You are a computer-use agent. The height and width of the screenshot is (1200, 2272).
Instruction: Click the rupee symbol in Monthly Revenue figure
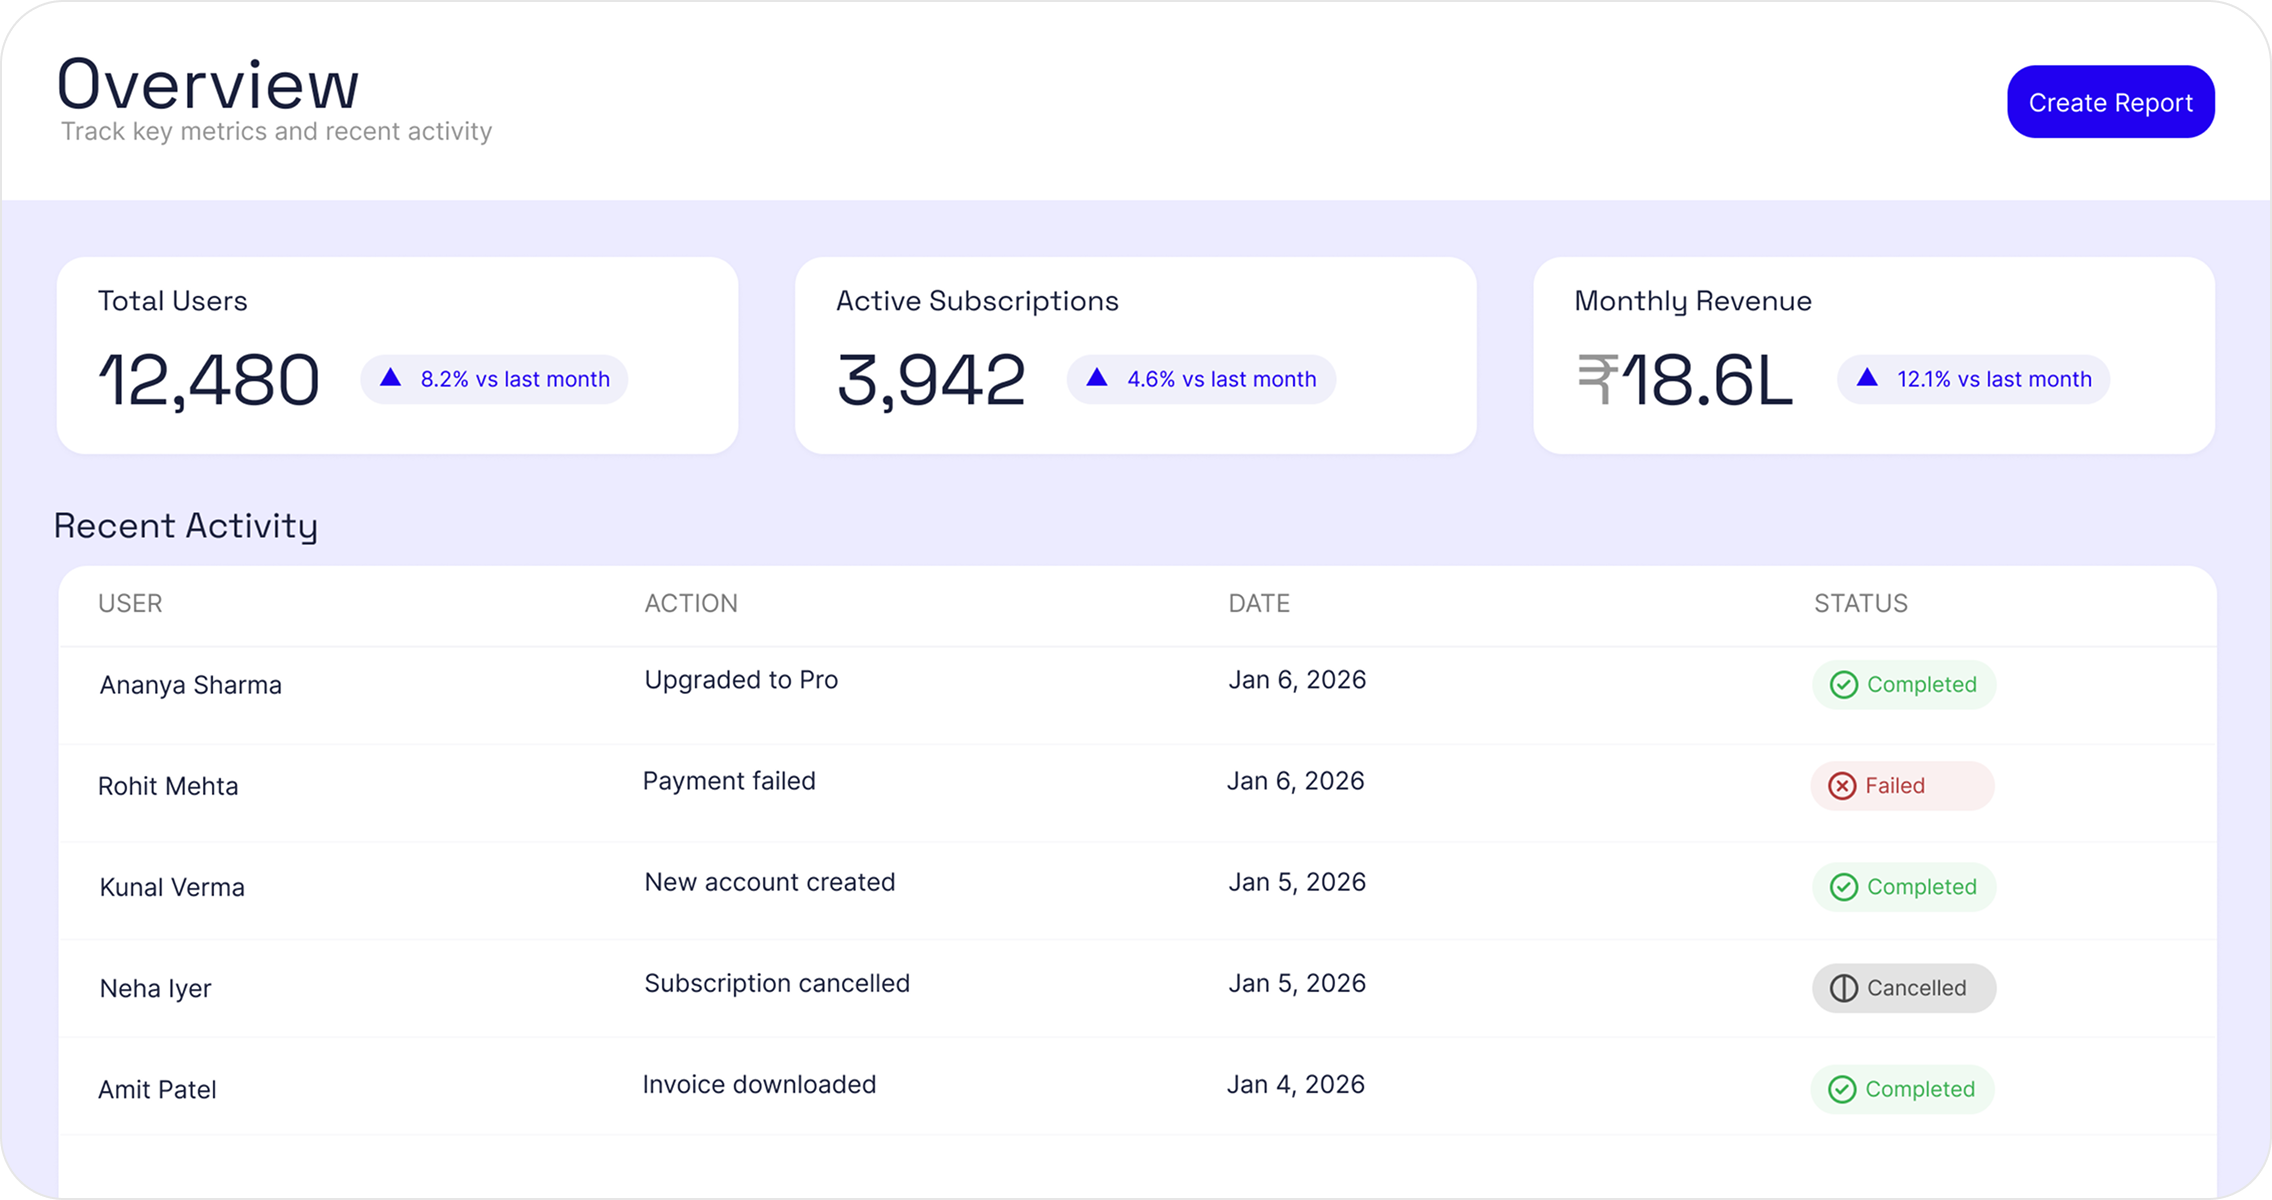(x=1598, y=380)
